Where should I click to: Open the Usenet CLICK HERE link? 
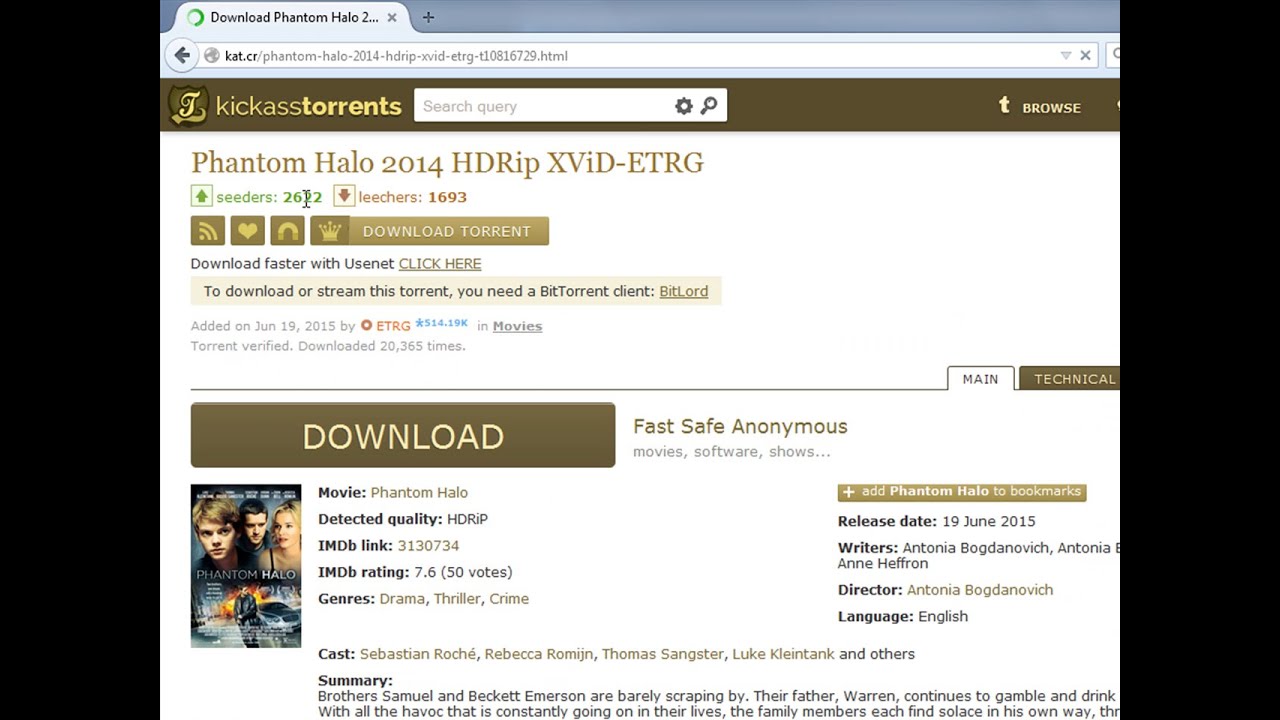pos(440,264)
